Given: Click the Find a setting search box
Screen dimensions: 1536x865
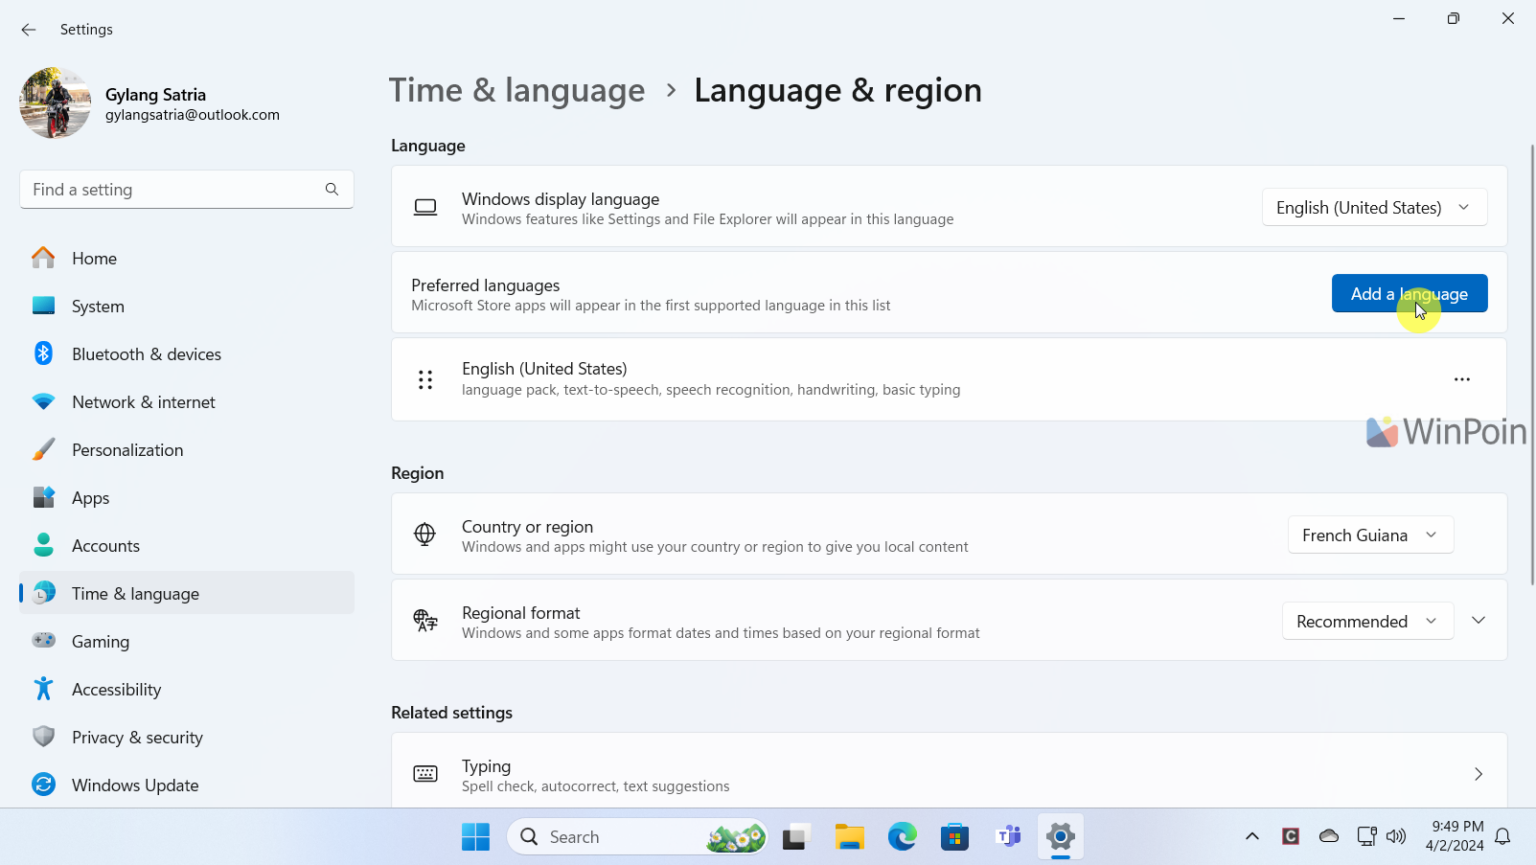Looking at the screenshot, I should (x=186, y=189).
